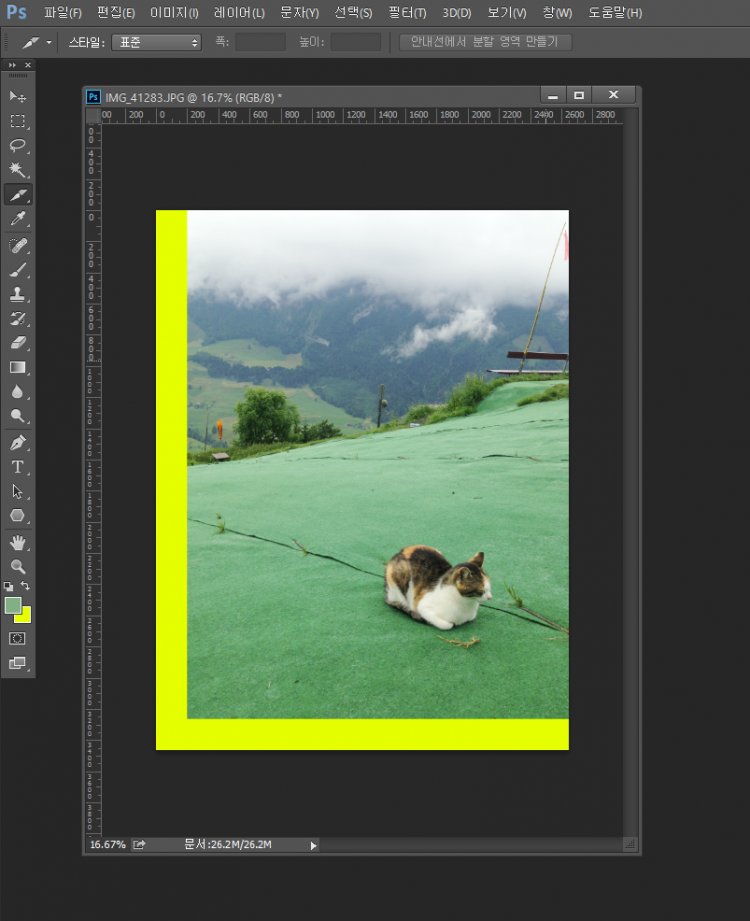Select the Lasso tool
The image size is (750, 921).
(18, 145)
